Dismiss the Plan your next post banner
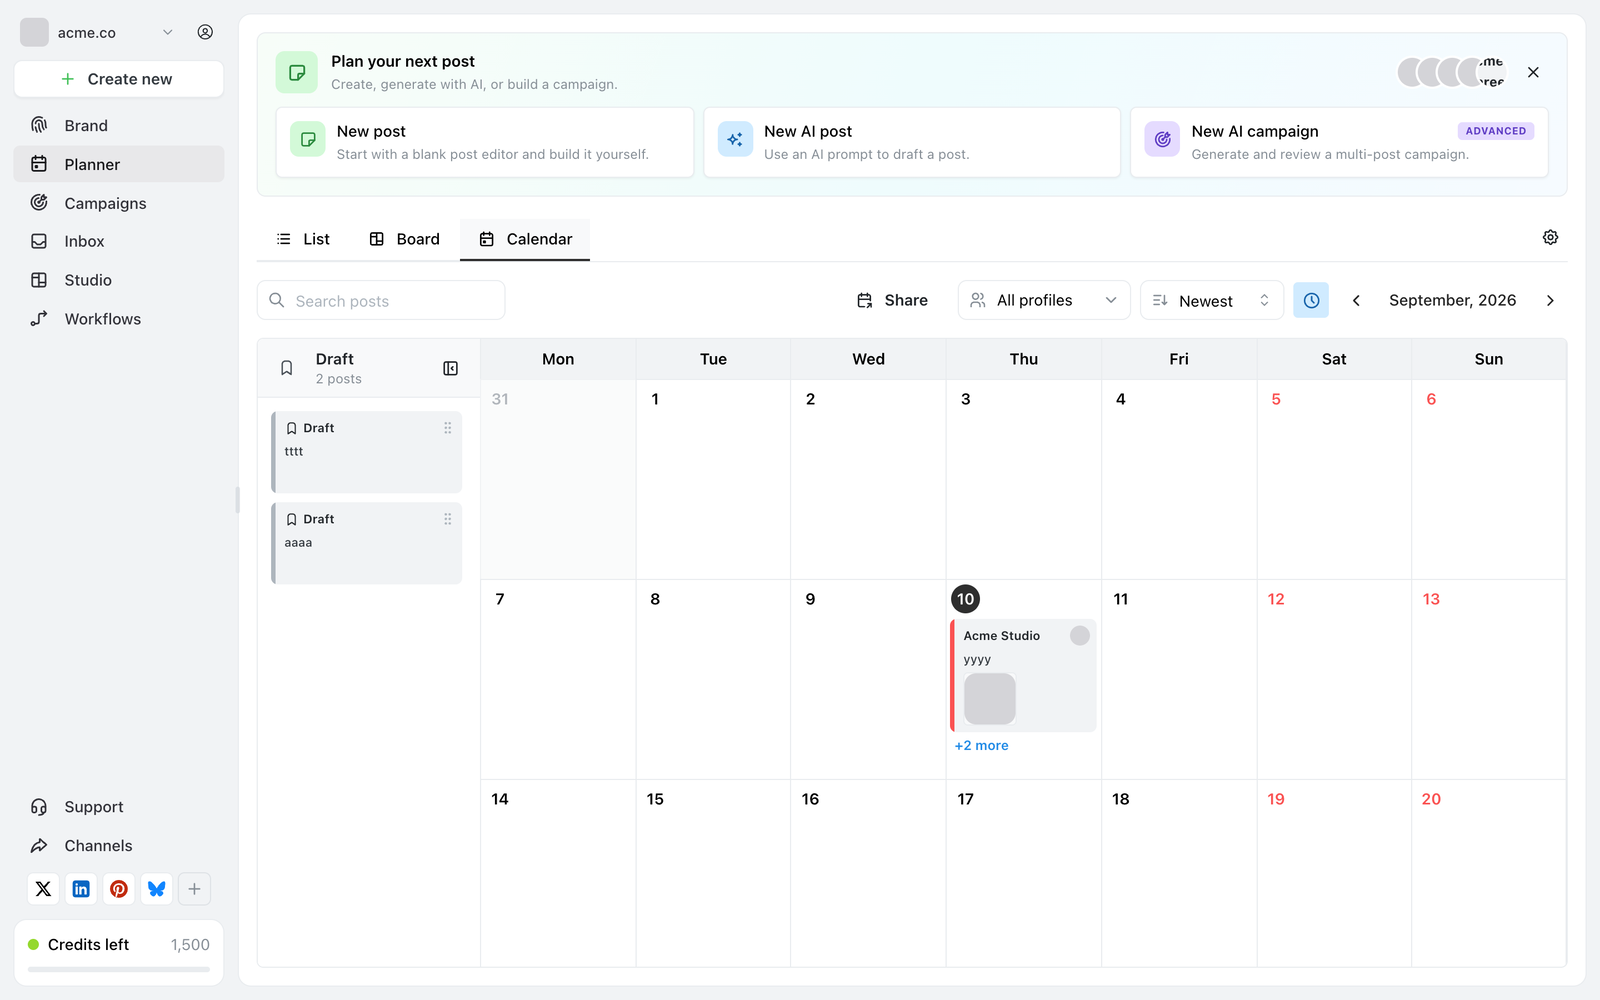 (x=1533, y=72)
